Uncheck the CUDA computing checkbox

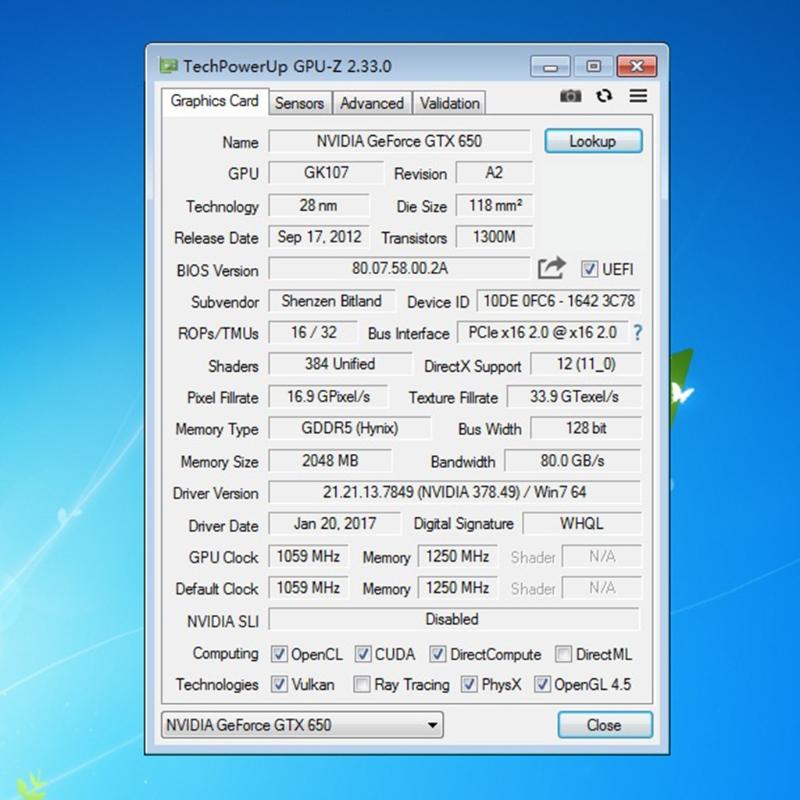(362, 654)
